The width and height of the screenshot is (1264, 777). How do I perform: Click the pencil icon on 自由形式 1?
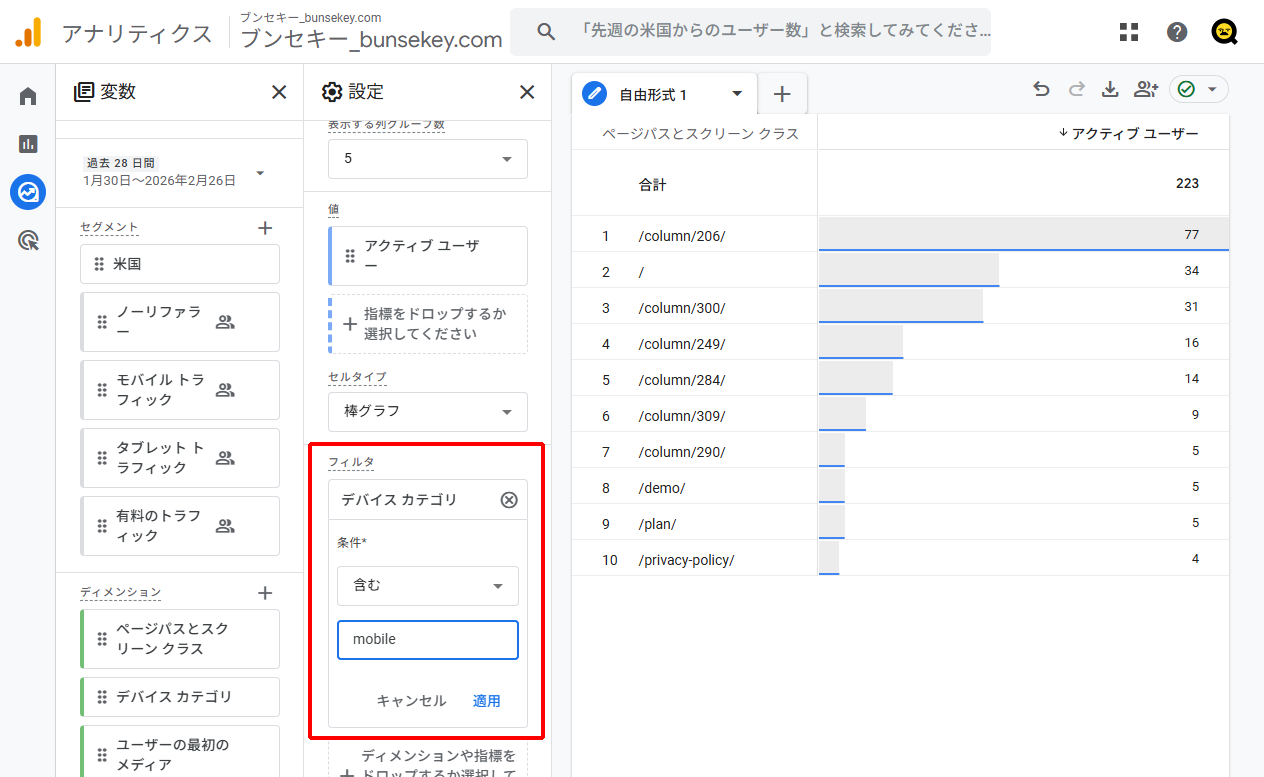pos(594,92)
